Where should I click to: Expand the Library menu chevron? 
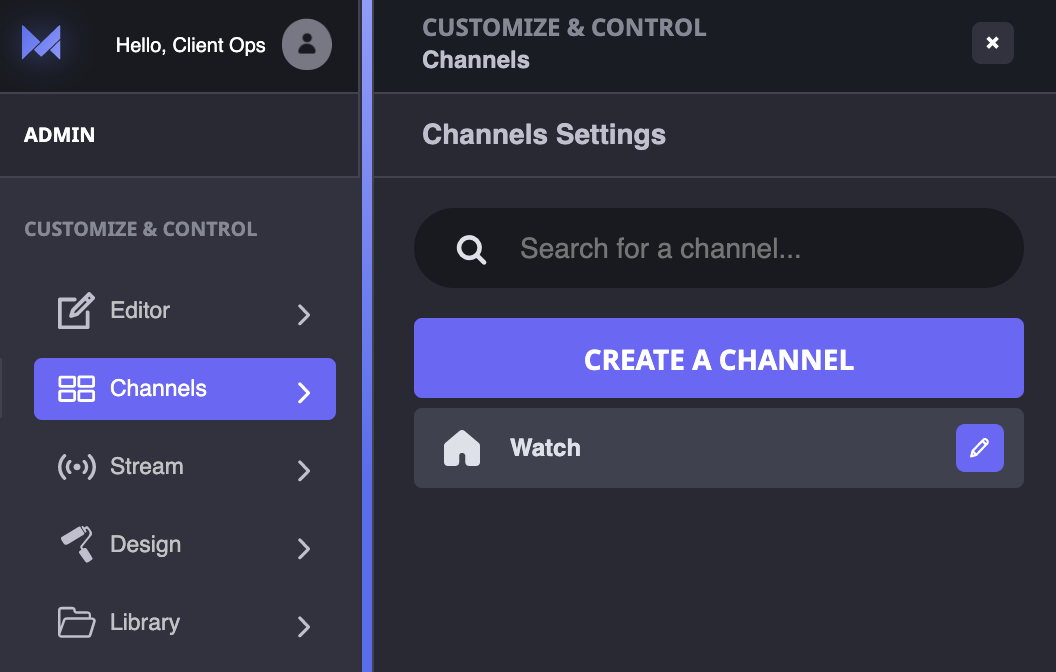(x=304, y=626)
